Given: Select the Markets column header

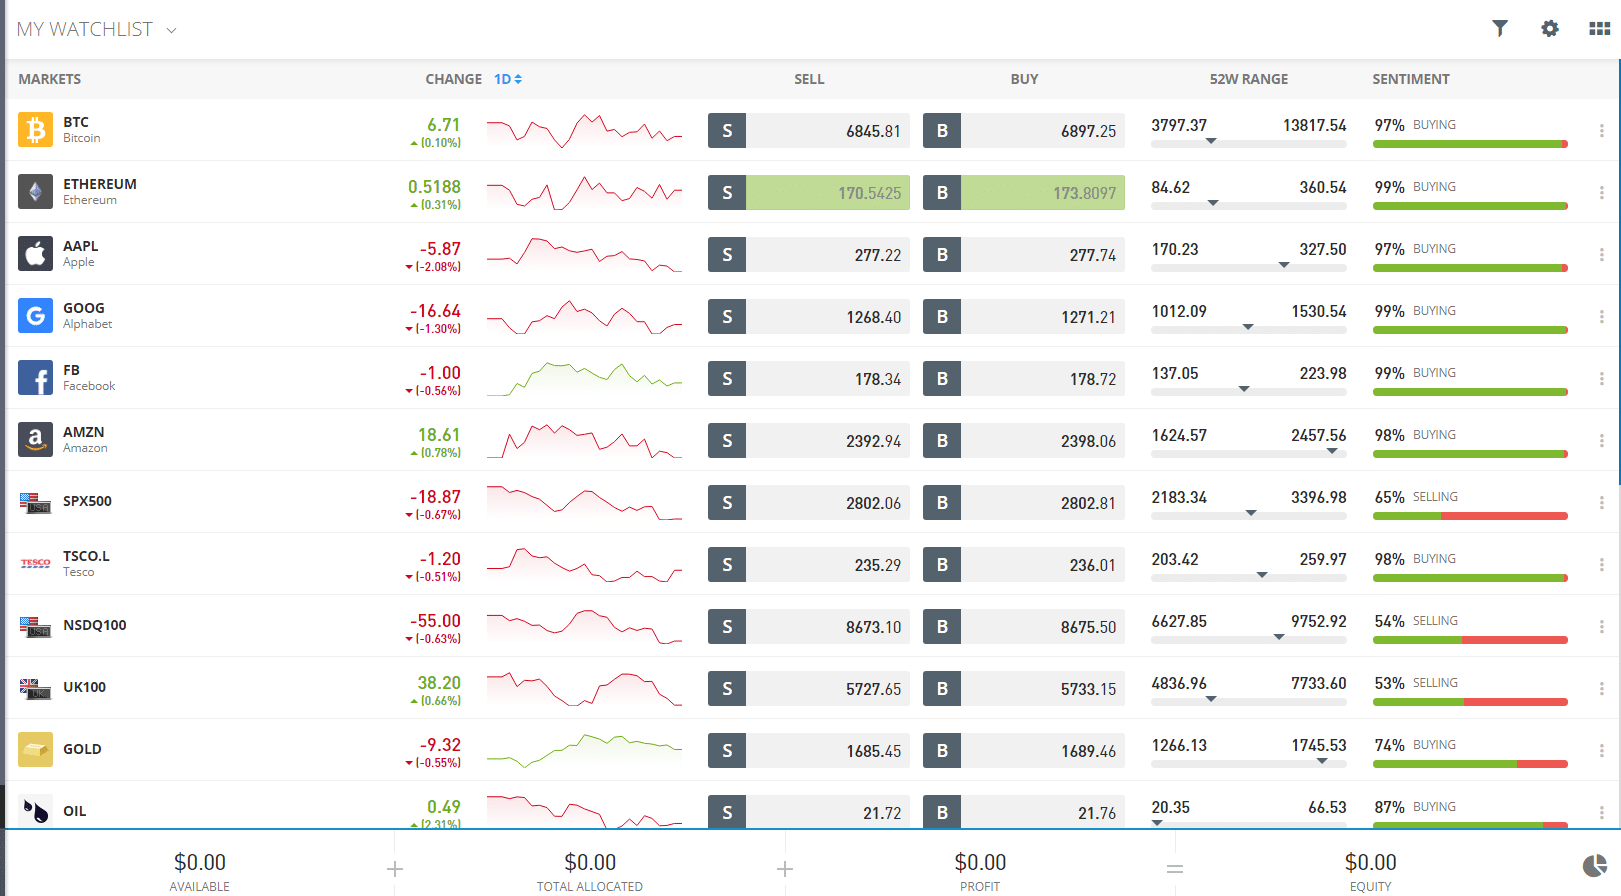Looking at the screenshot, I should pyautogui.click(x=50, y=79).
